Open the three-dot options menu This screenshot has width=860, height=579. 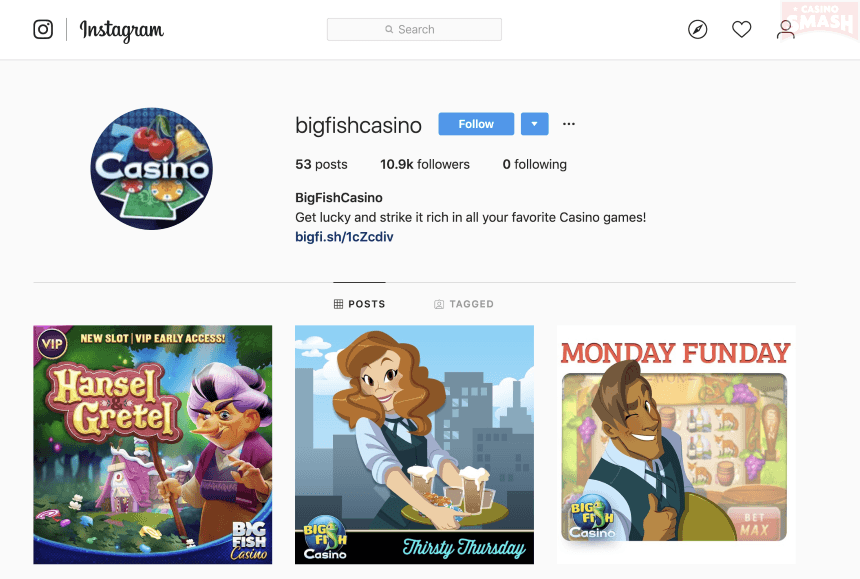pyautogui.click(x=569, y=124)
